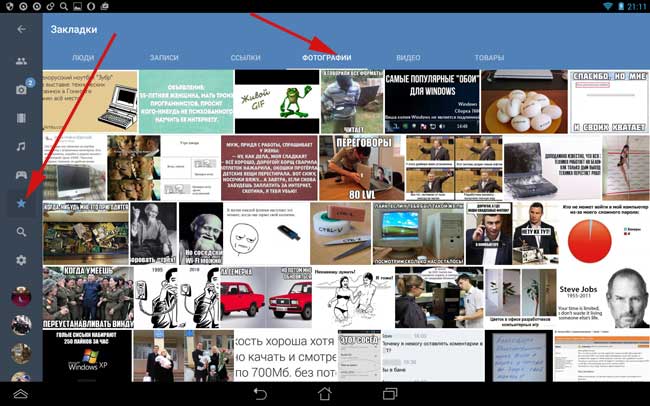The width and height of the screenshot is (650, 406).
Task: Open Settings via the gear sidebar icon
Action: (21, 261)
